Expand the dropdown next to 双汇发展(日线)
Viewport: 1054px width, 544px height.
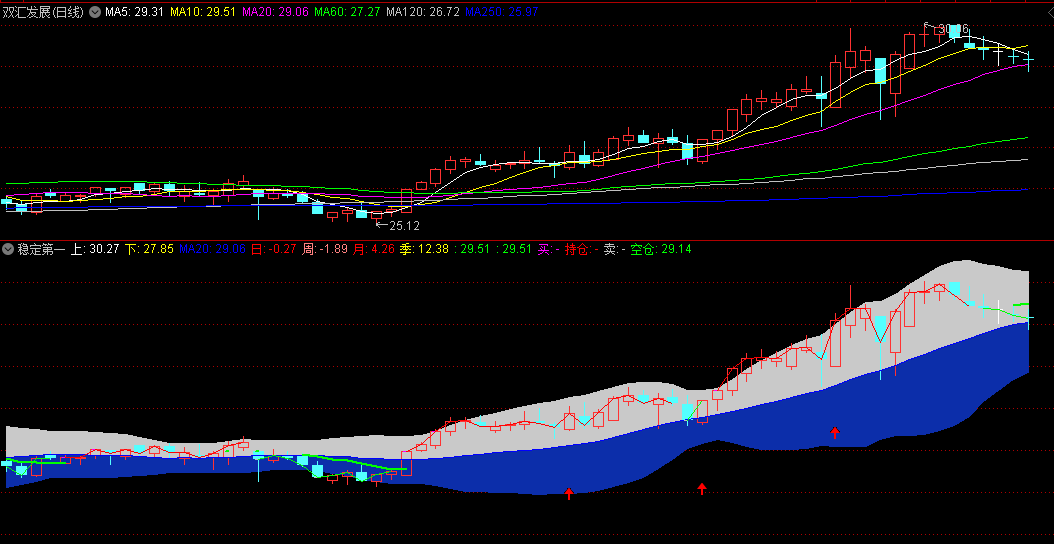94,12
